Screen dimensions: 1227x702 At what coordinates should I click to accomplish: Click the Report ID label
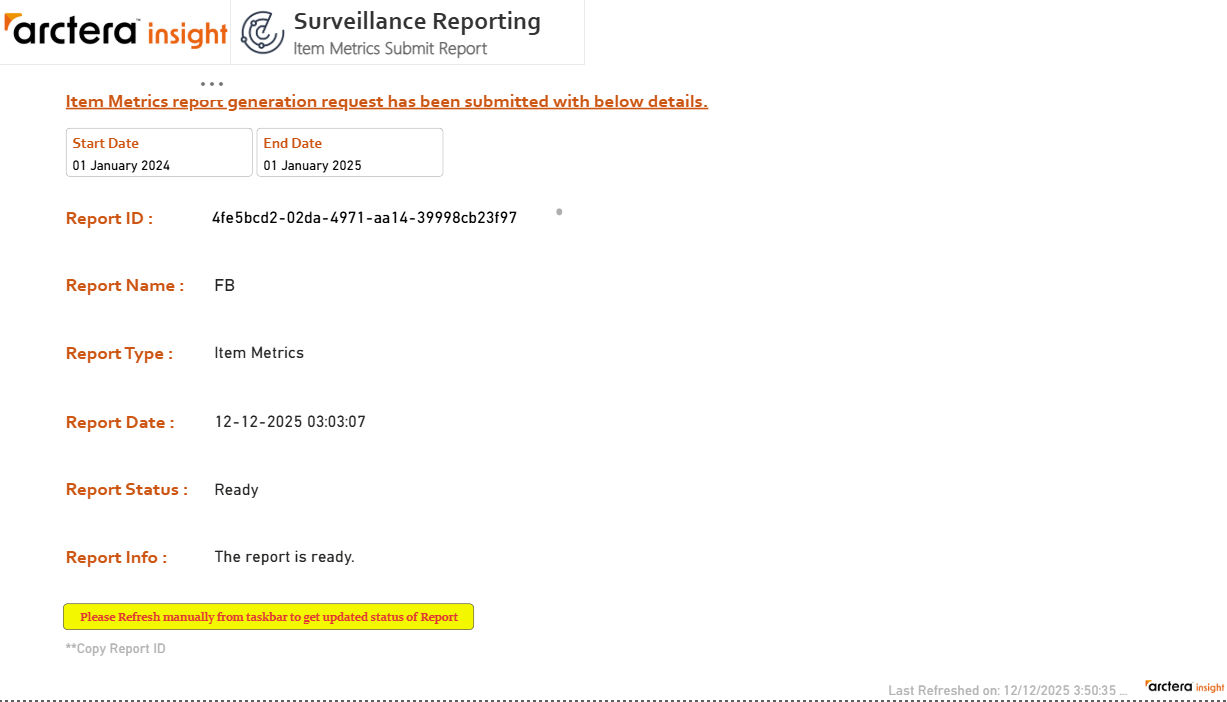(109, 219)
